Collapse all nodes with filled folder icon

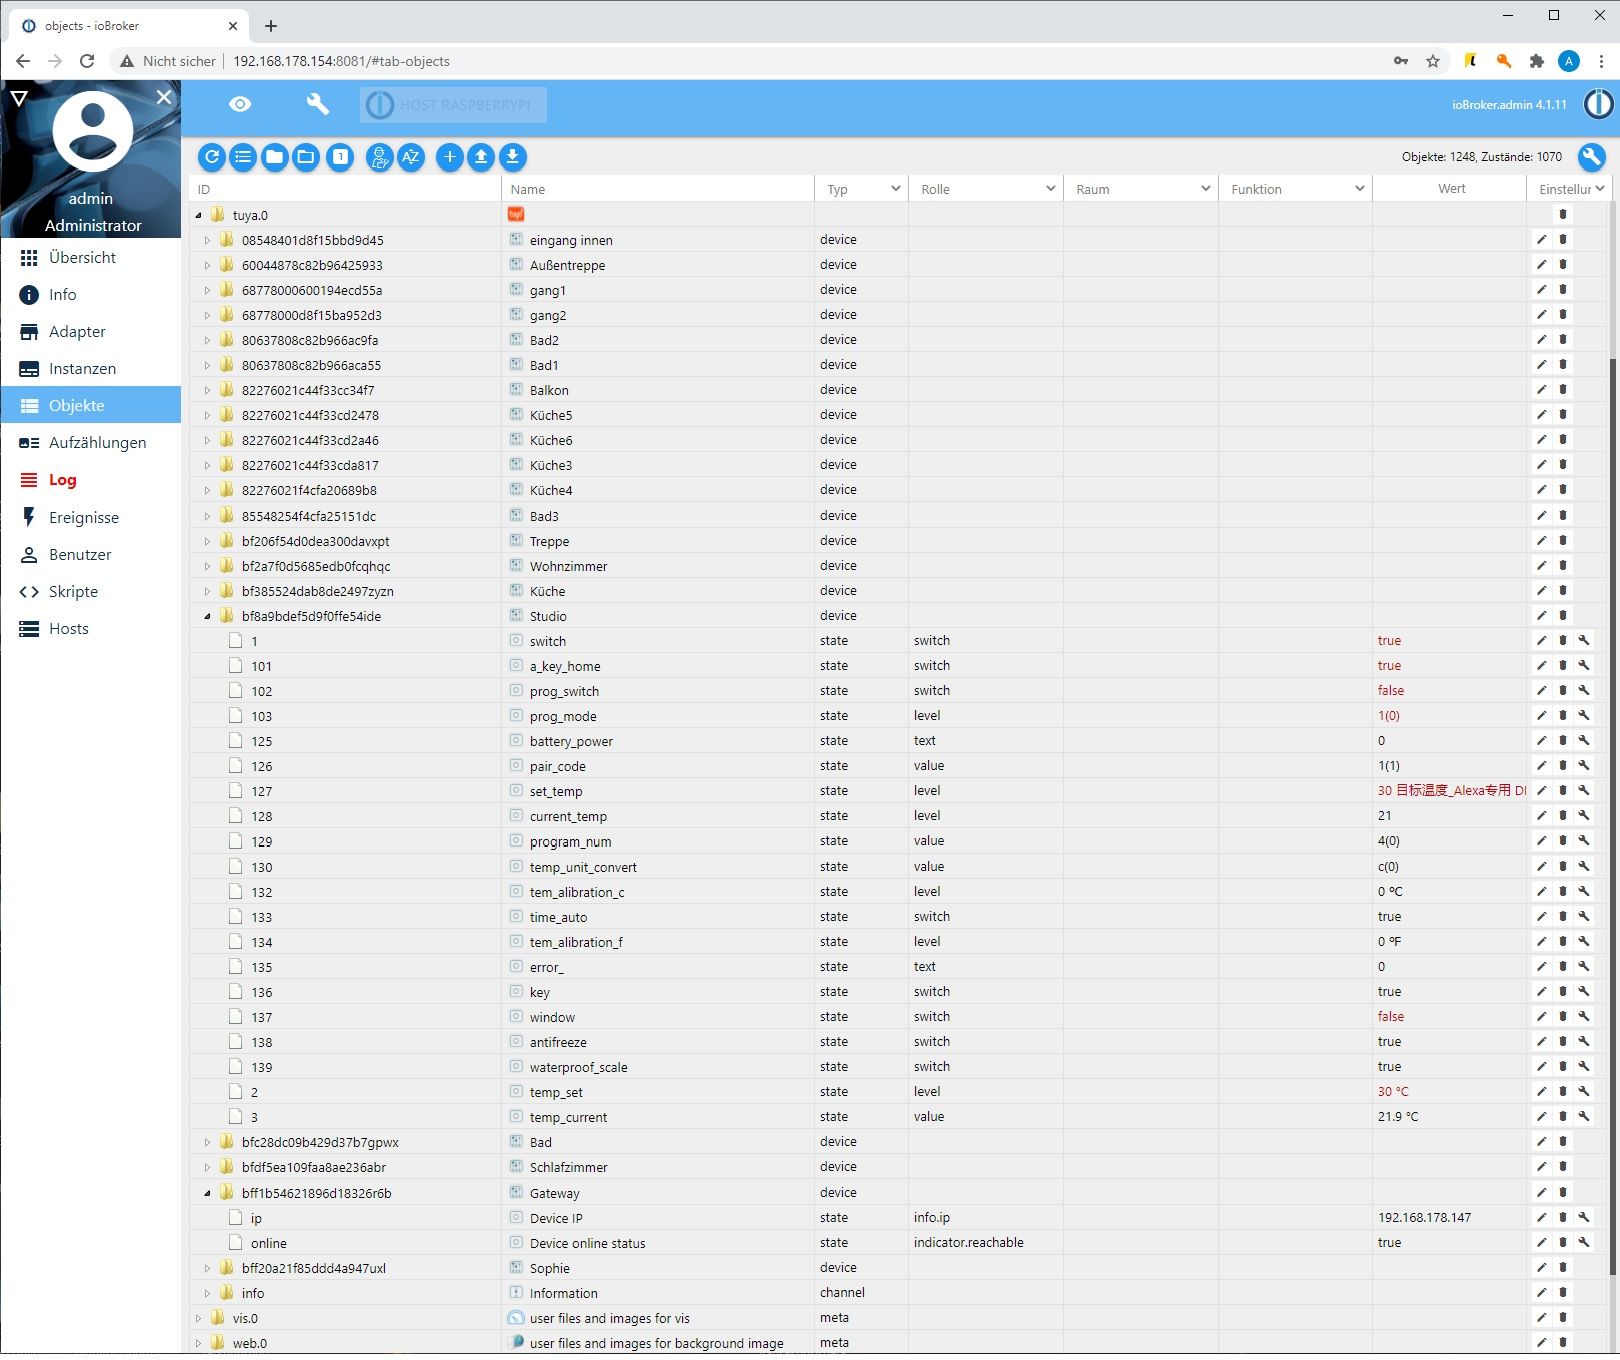point(275,157)
